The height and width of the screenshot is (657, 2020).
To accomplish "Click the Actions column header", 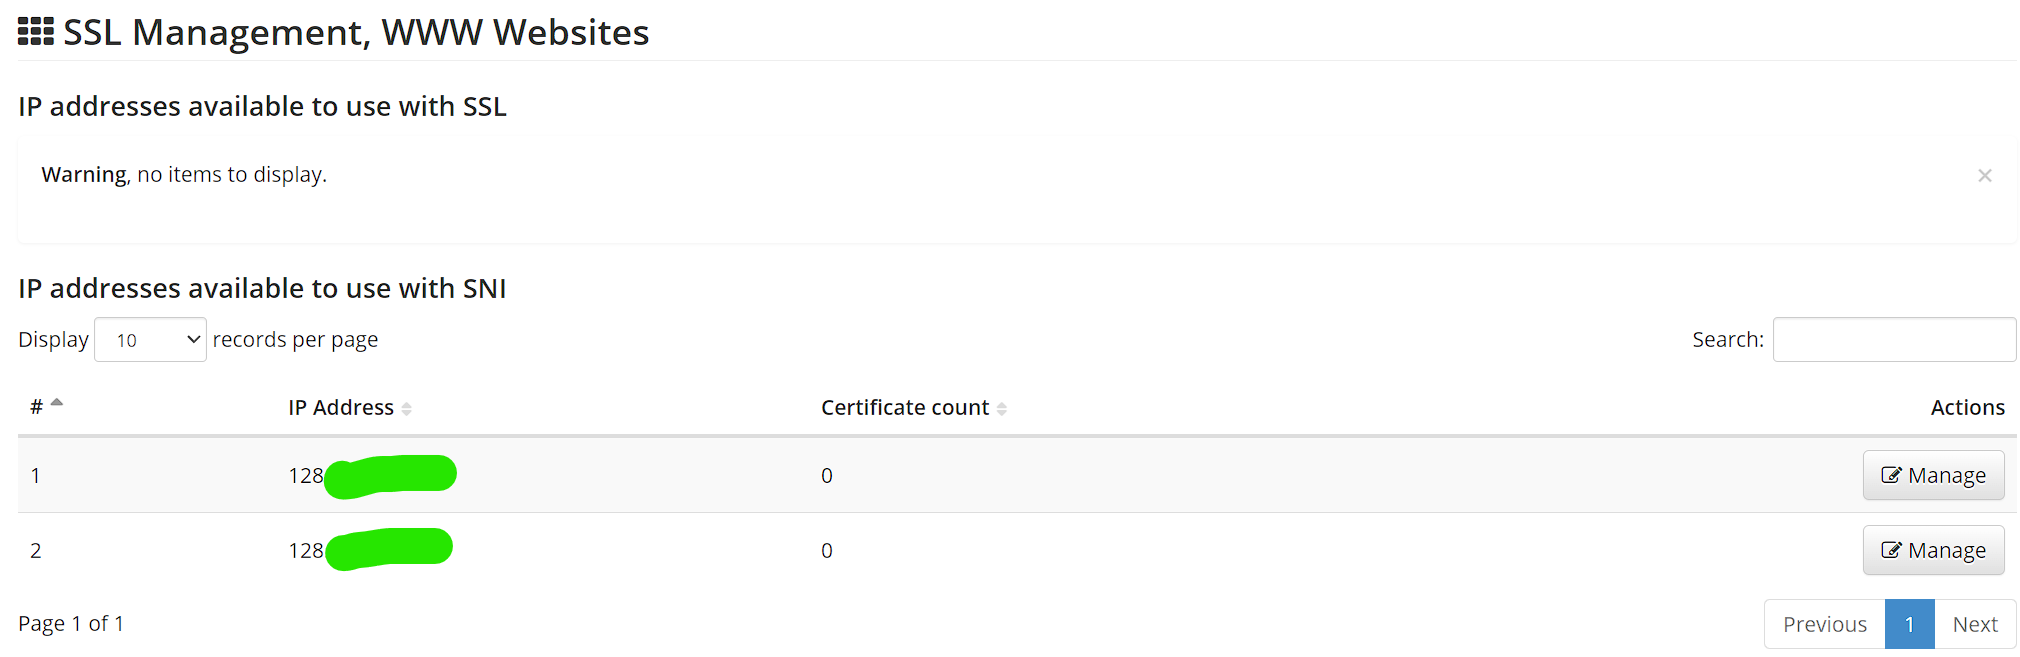I will [x=1967, y=408].
